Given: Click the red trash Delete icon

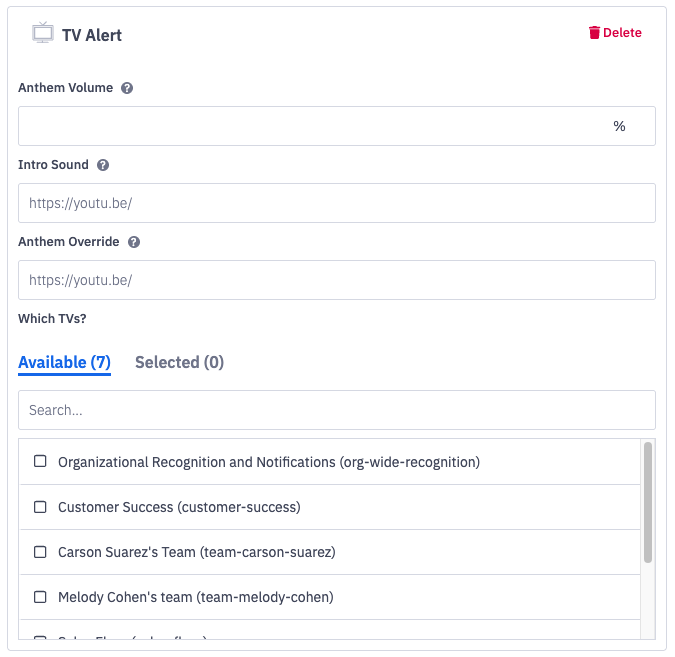Looking at the screenshot, I should tap(594, 33).
